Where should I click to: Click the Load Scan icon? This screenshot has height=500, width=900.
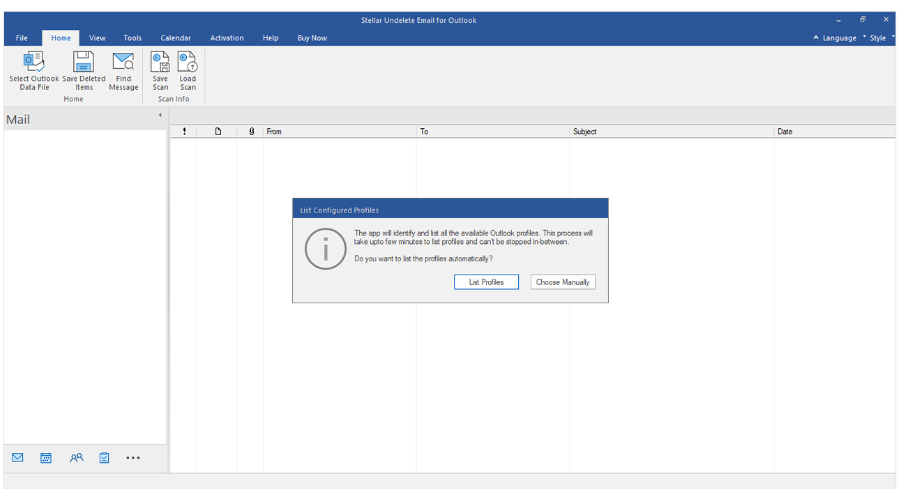[188, 71]
